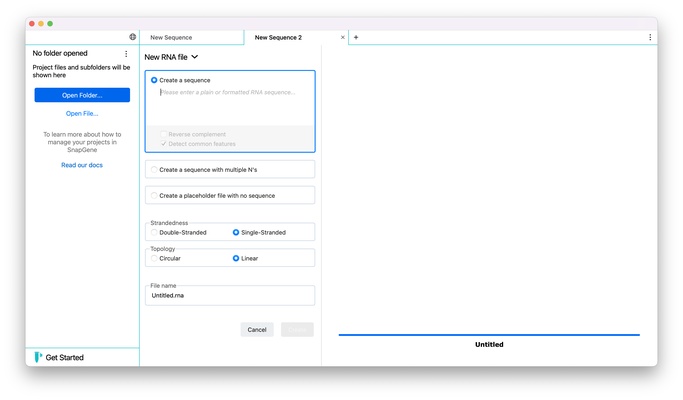Click the Get Started logo icon

tap(38, 357)
